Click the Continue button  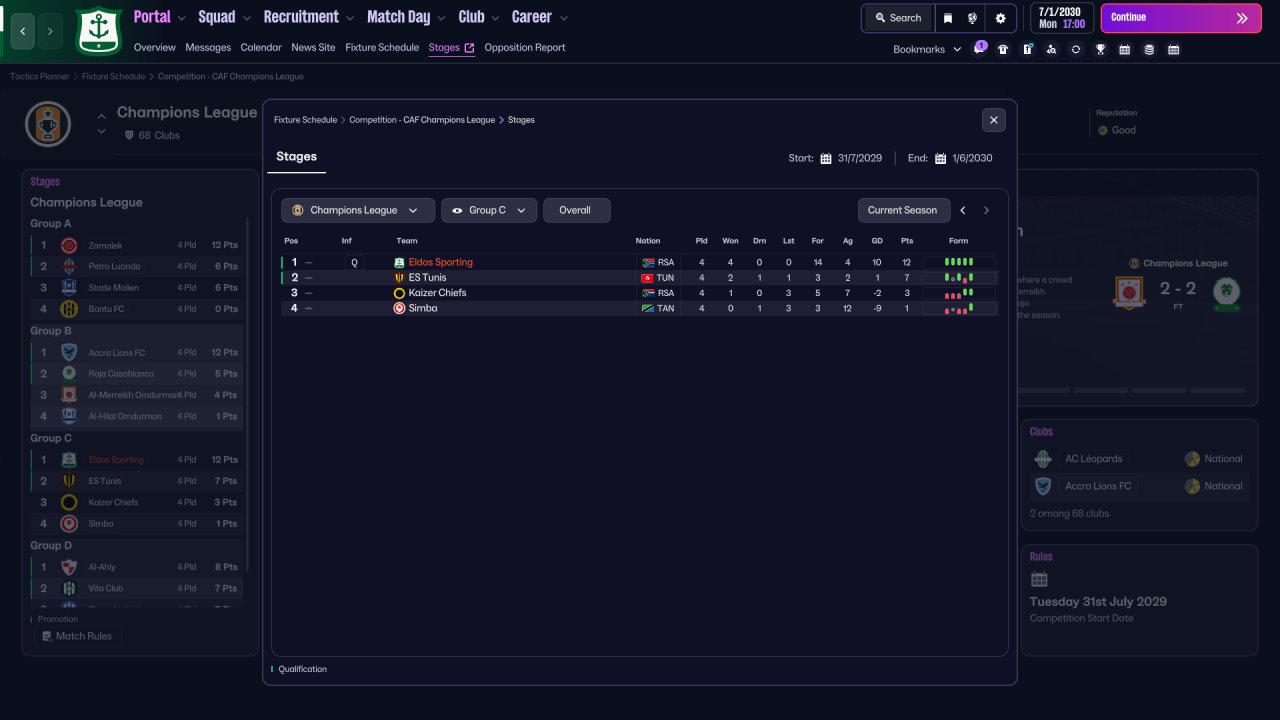(x=1181, y=18)
